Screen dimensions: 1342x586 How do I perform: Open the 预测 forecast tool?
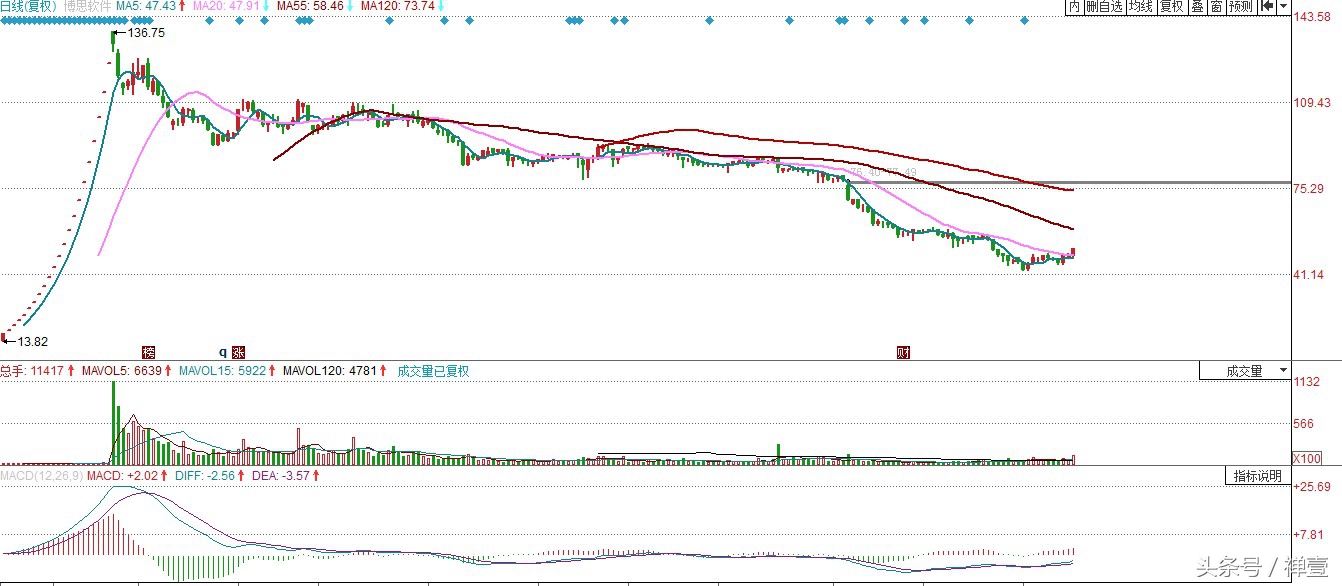1240,7
